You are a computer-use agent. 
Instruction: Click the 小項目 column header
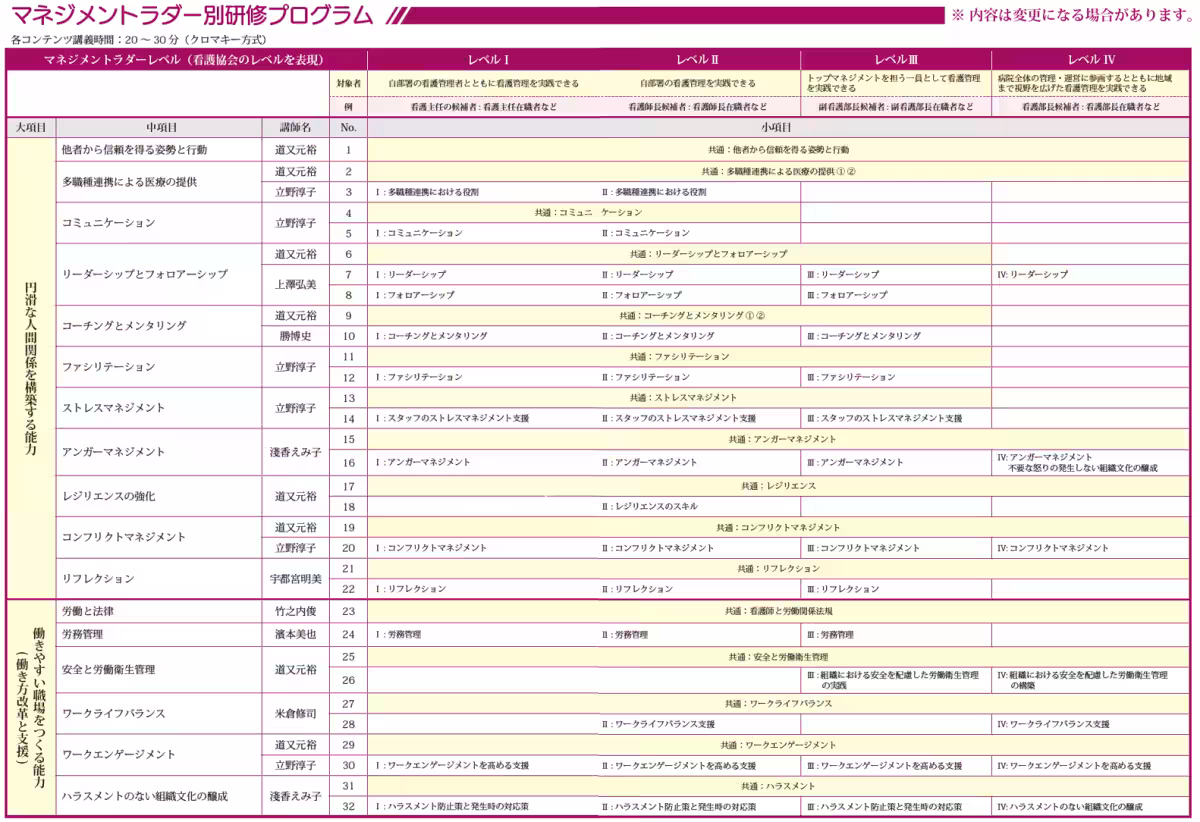tap(776, 128)
